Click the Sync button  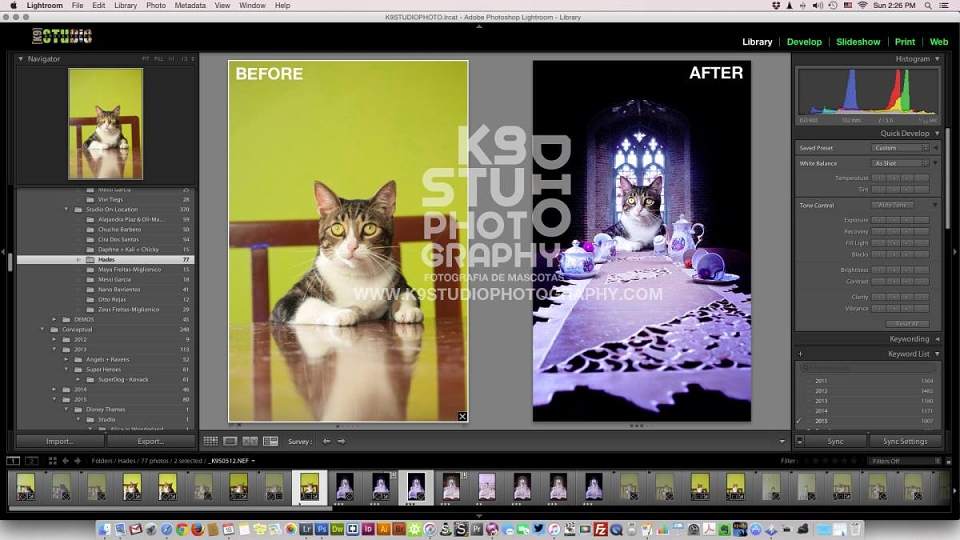tap(835, 441)
